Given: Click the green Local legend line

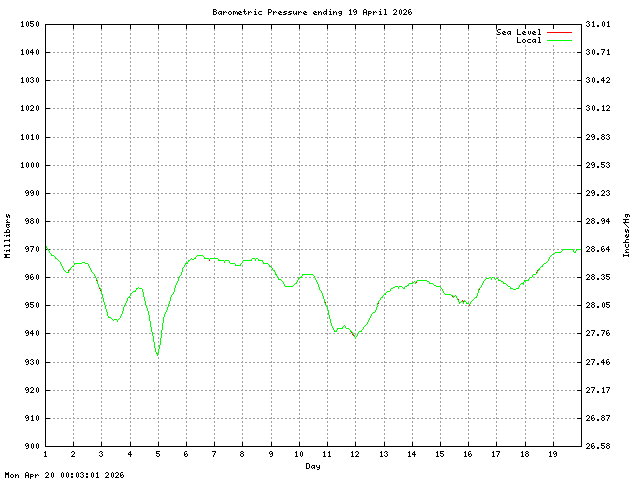Looking at the screenshot, I should click(x=558, y=40).
